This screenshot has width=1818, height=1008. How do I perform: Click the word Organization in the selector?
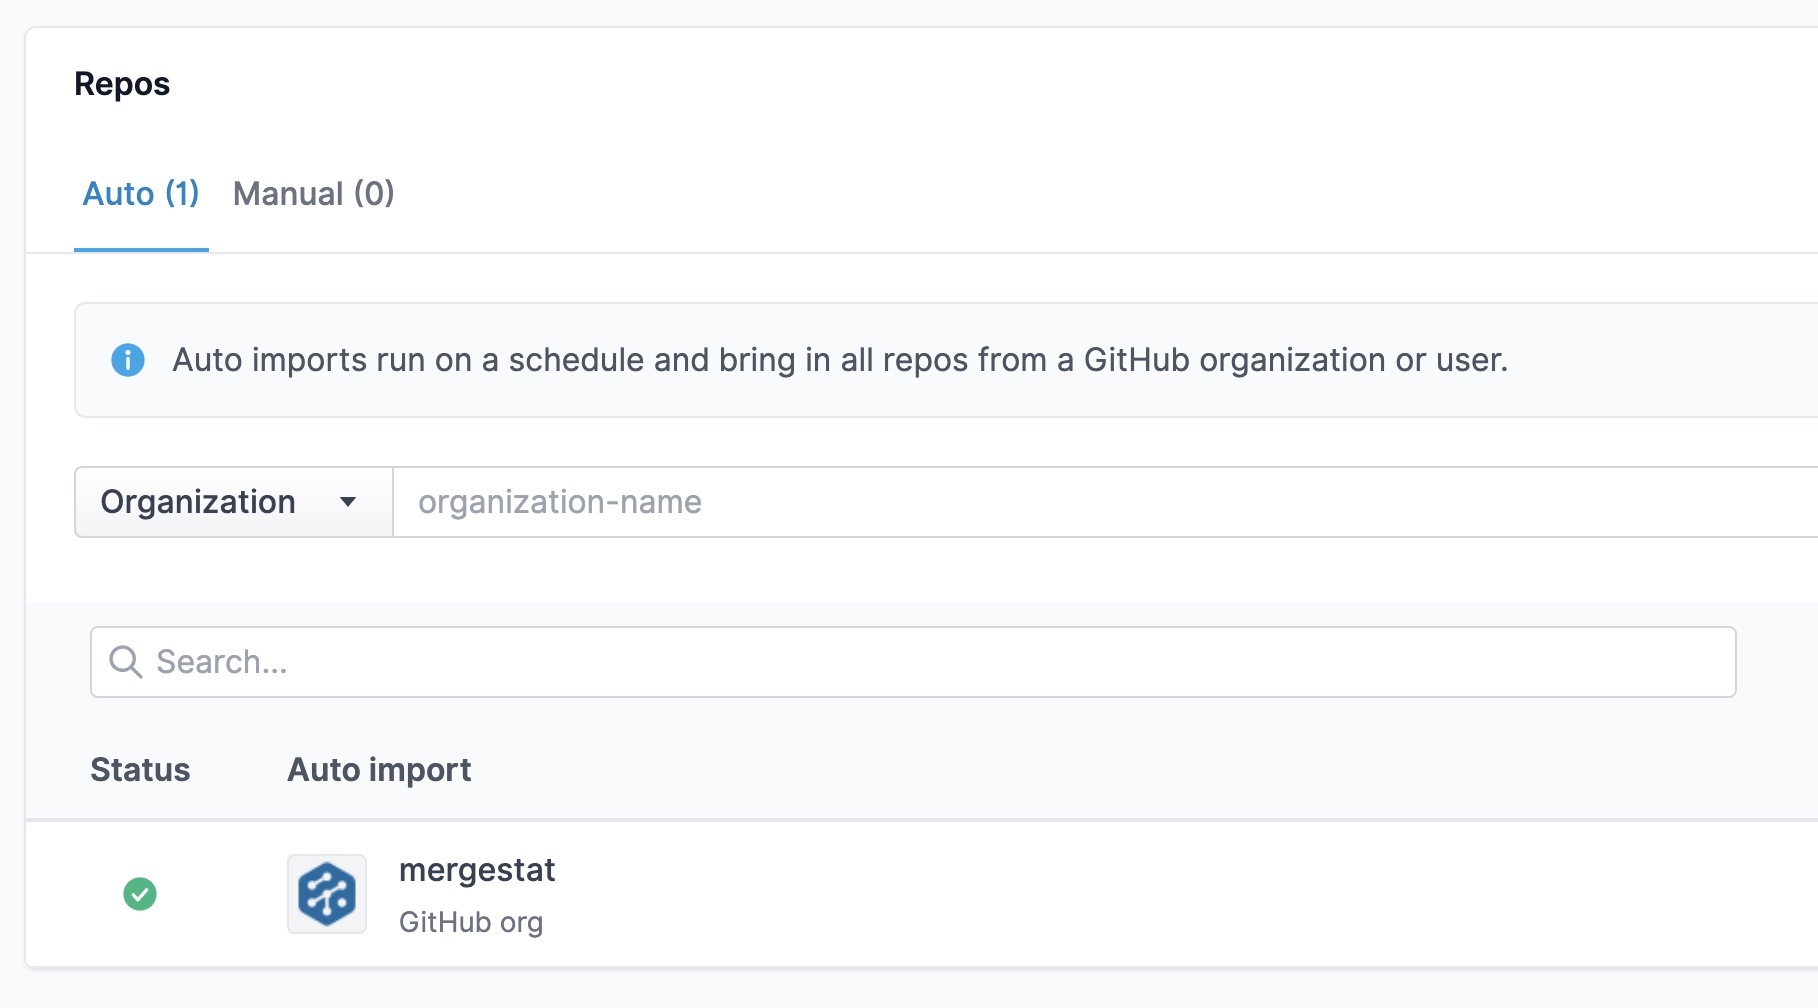tap(198, 502)
